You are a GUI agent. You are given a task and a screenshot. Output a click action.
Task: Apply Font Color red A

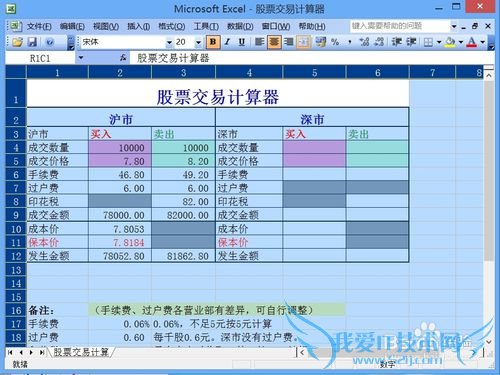pos(472,42)
